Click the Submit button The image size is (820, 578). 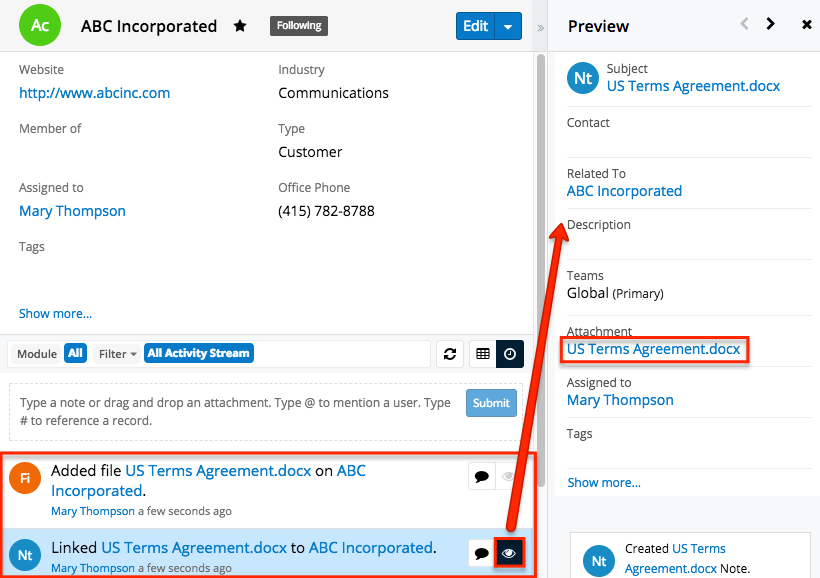tap(491, 403)
